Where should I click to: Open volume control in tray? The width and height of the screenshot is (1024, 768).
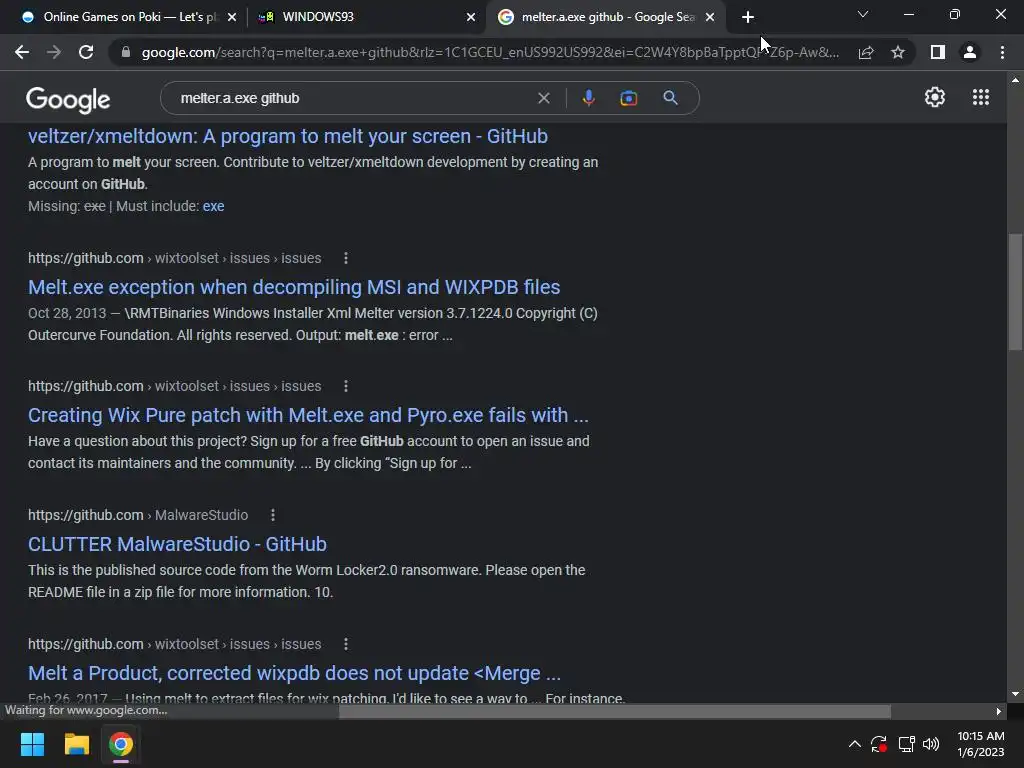(931, 744)
